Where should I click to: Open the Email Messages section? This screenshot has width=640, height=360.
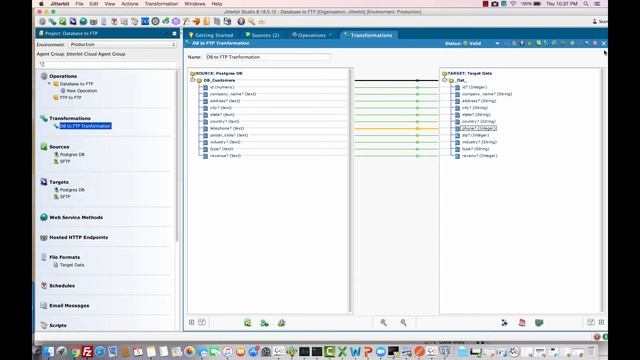pos(69,305)
